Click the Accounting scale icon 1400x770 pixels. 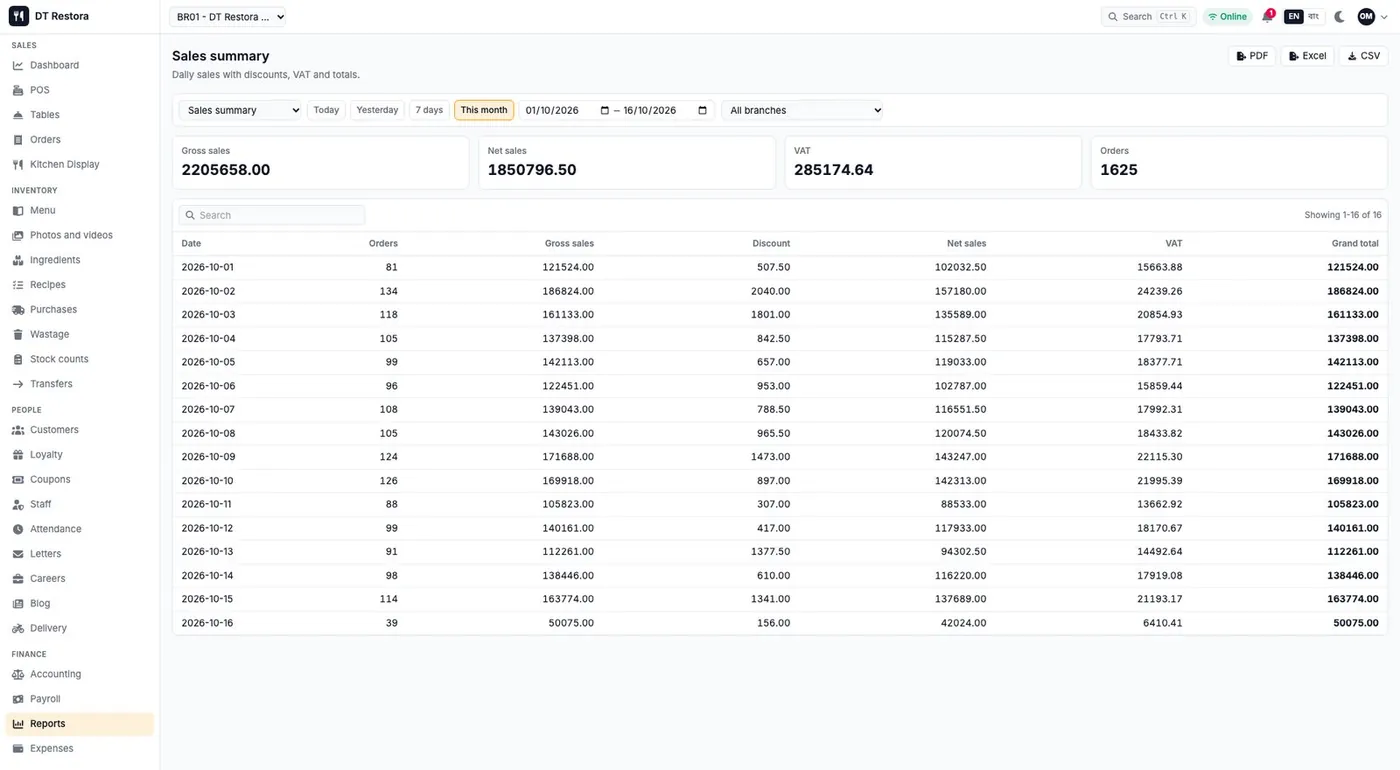coord(18,674)
